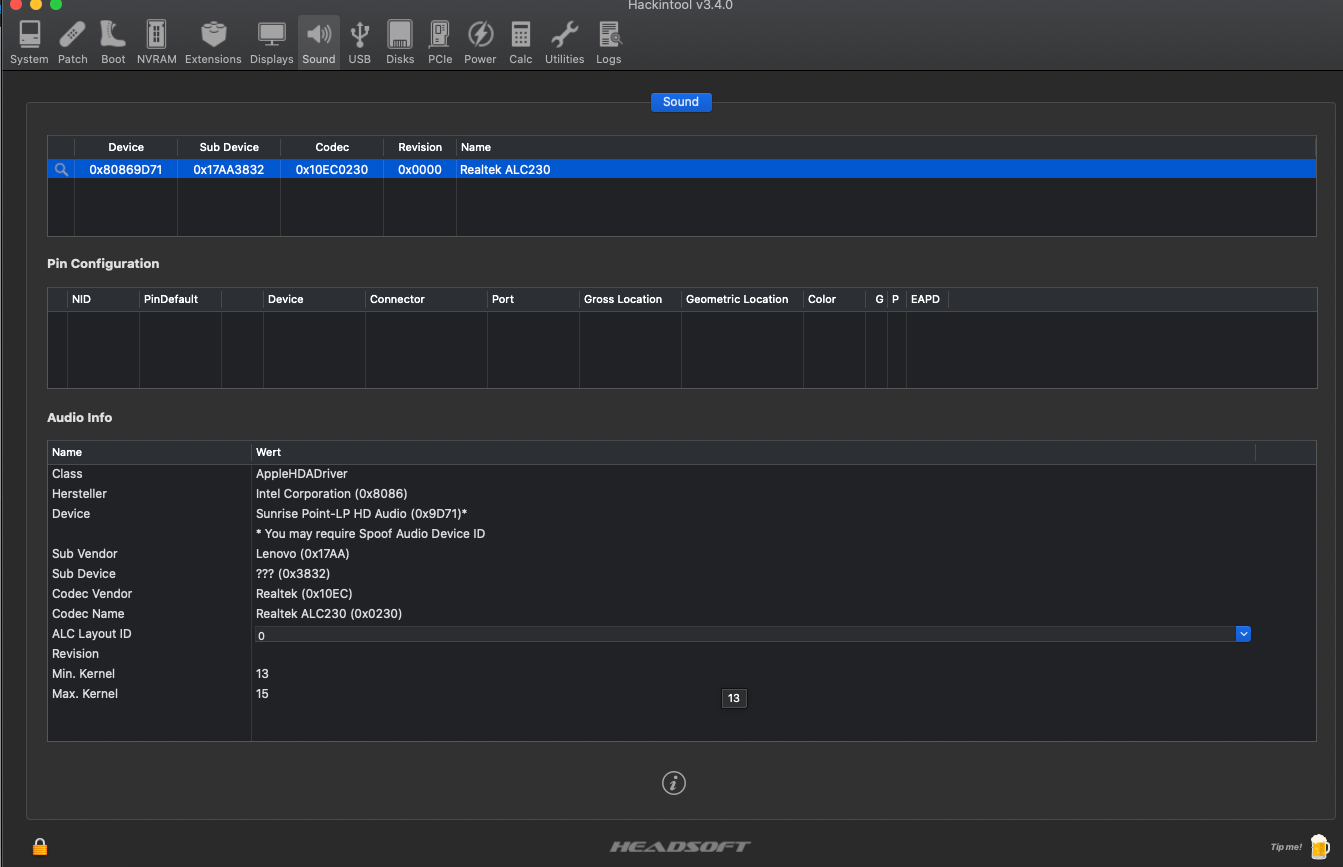This screenshot has height=867, width=1343.
Task: Open the Displays section
Action: pyautogui.click(x=271, y=42)
